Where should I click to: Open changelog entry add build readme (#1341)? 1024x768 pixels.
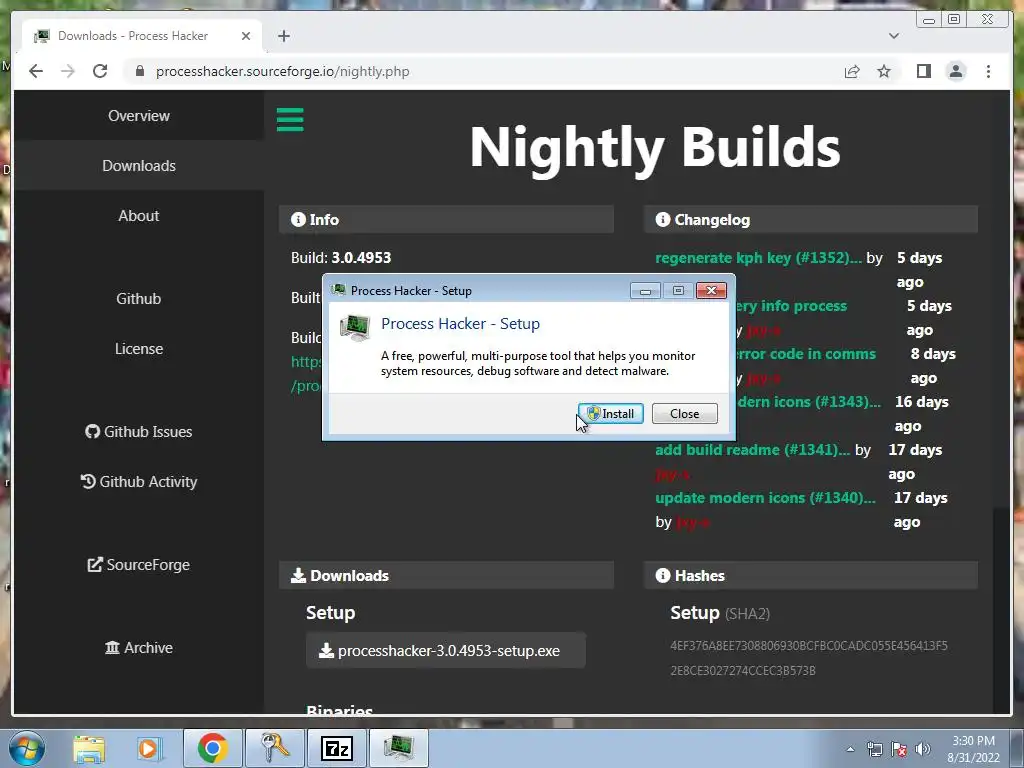pyautogui.click(x=752, y=450)
